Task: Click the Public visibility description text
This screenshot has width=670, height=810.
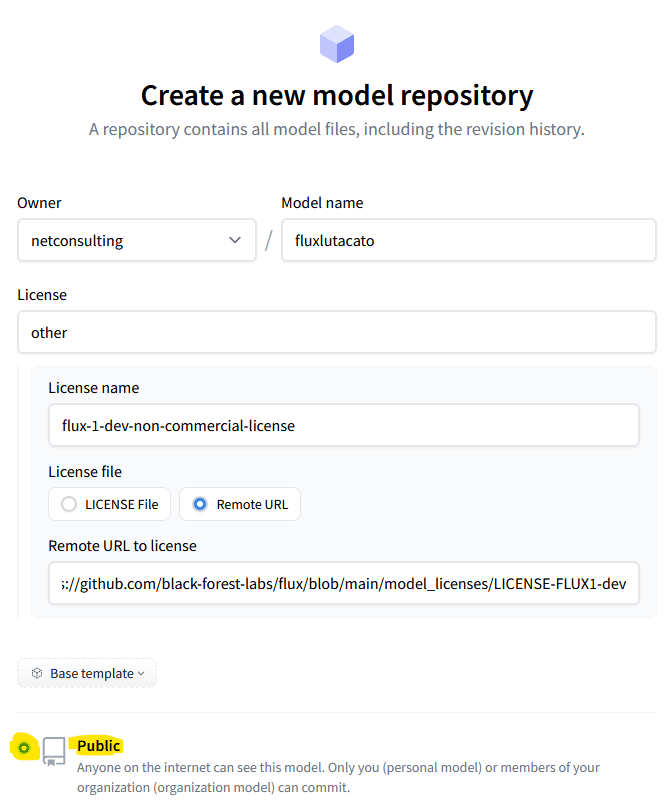Action: coord(338,777)
